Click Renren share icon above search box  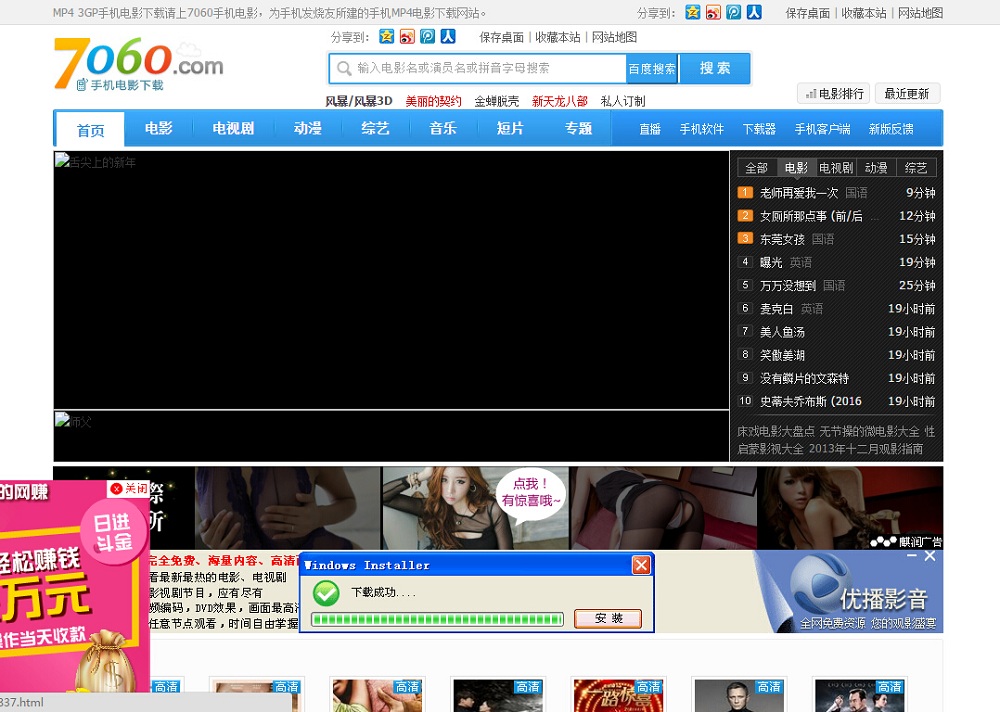click(448, 36)
